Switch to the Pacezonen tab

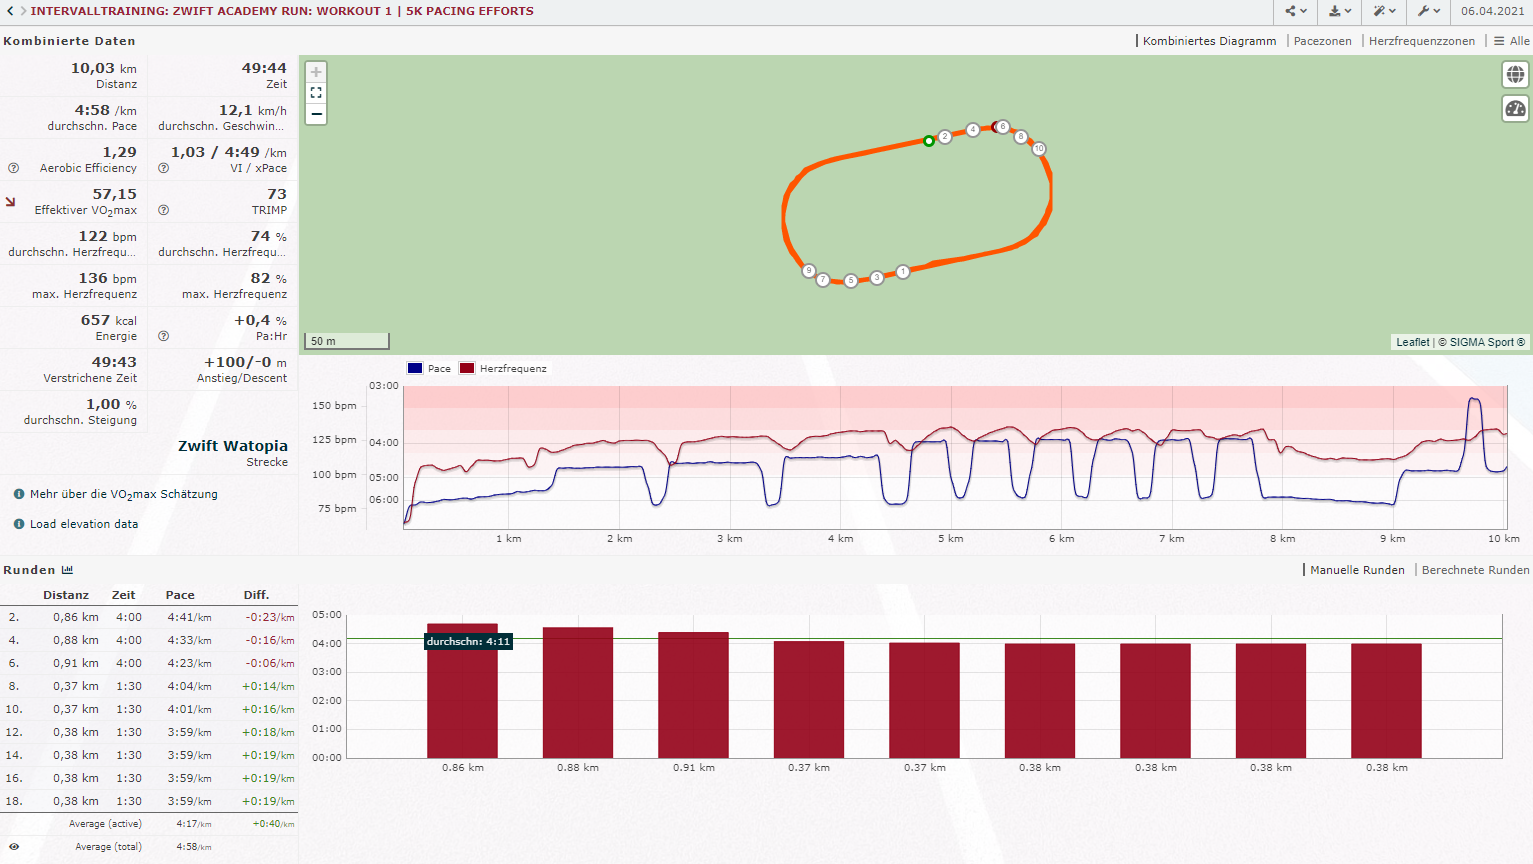click(x=1322, y=41)
